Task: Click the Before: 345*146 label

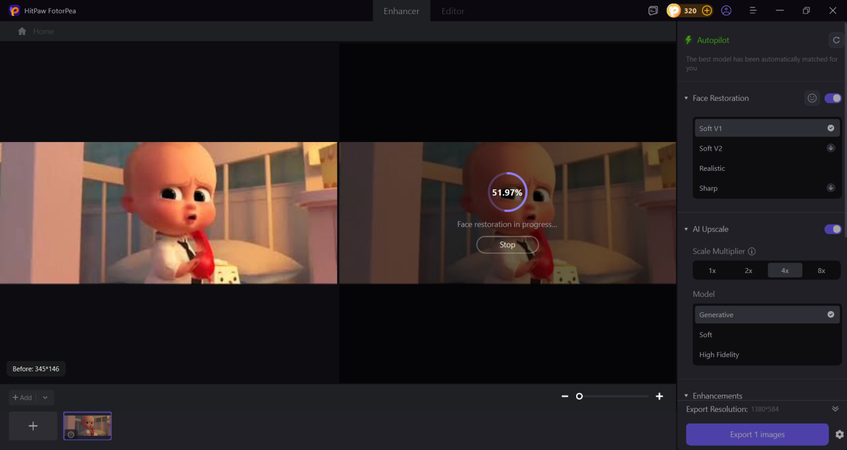Action: (x=36, y=369)
